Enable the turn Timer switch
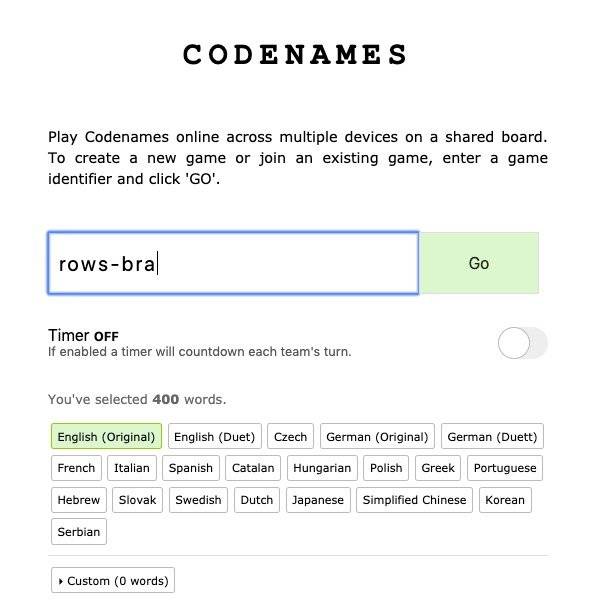Screen dimensions: 616x609 click(x=522, y=343)
